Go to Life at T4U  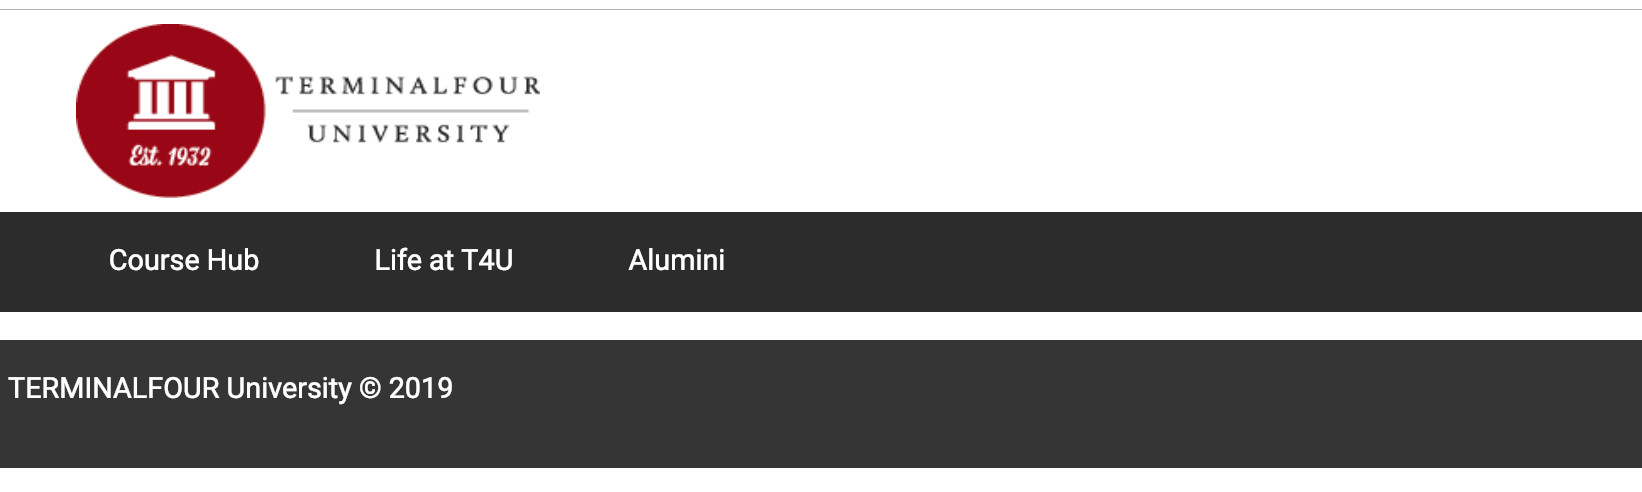click(x=443, y=260)
